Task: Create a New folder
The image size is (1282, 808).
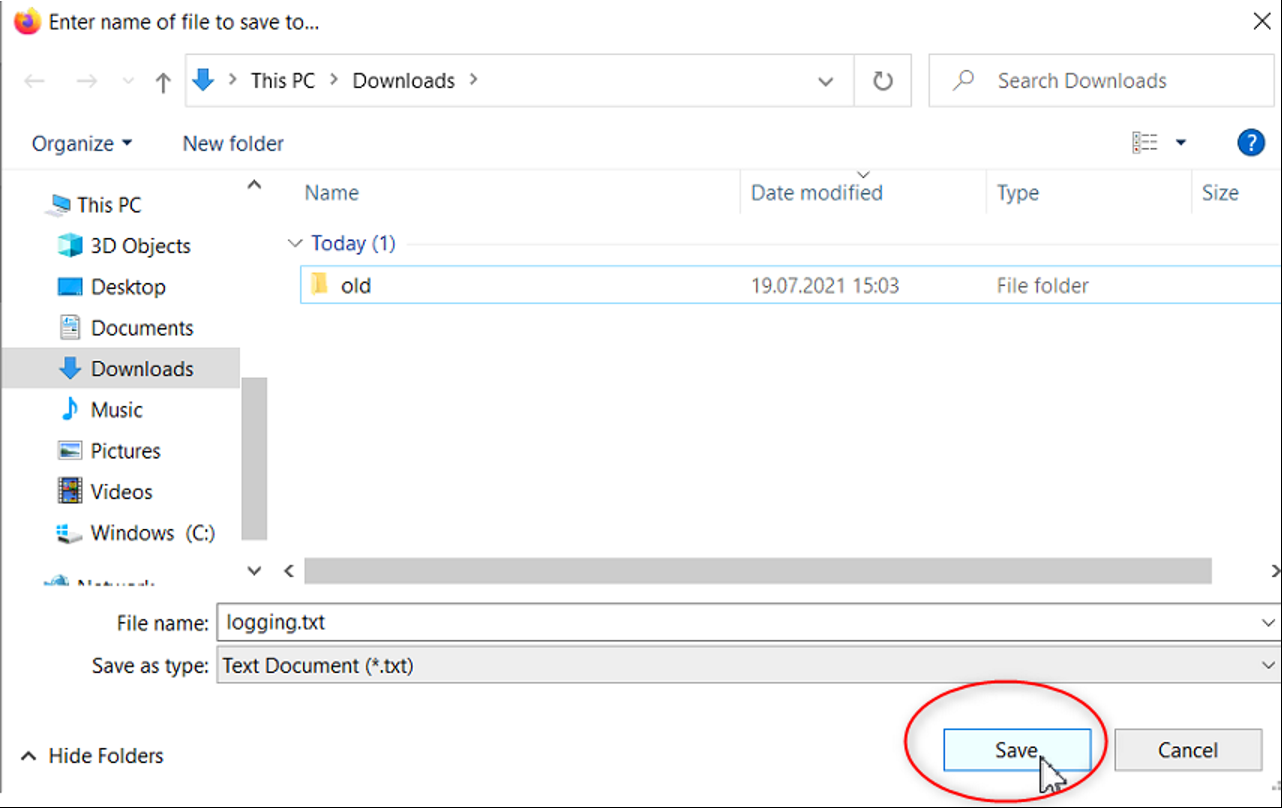Action: [233, 144]
